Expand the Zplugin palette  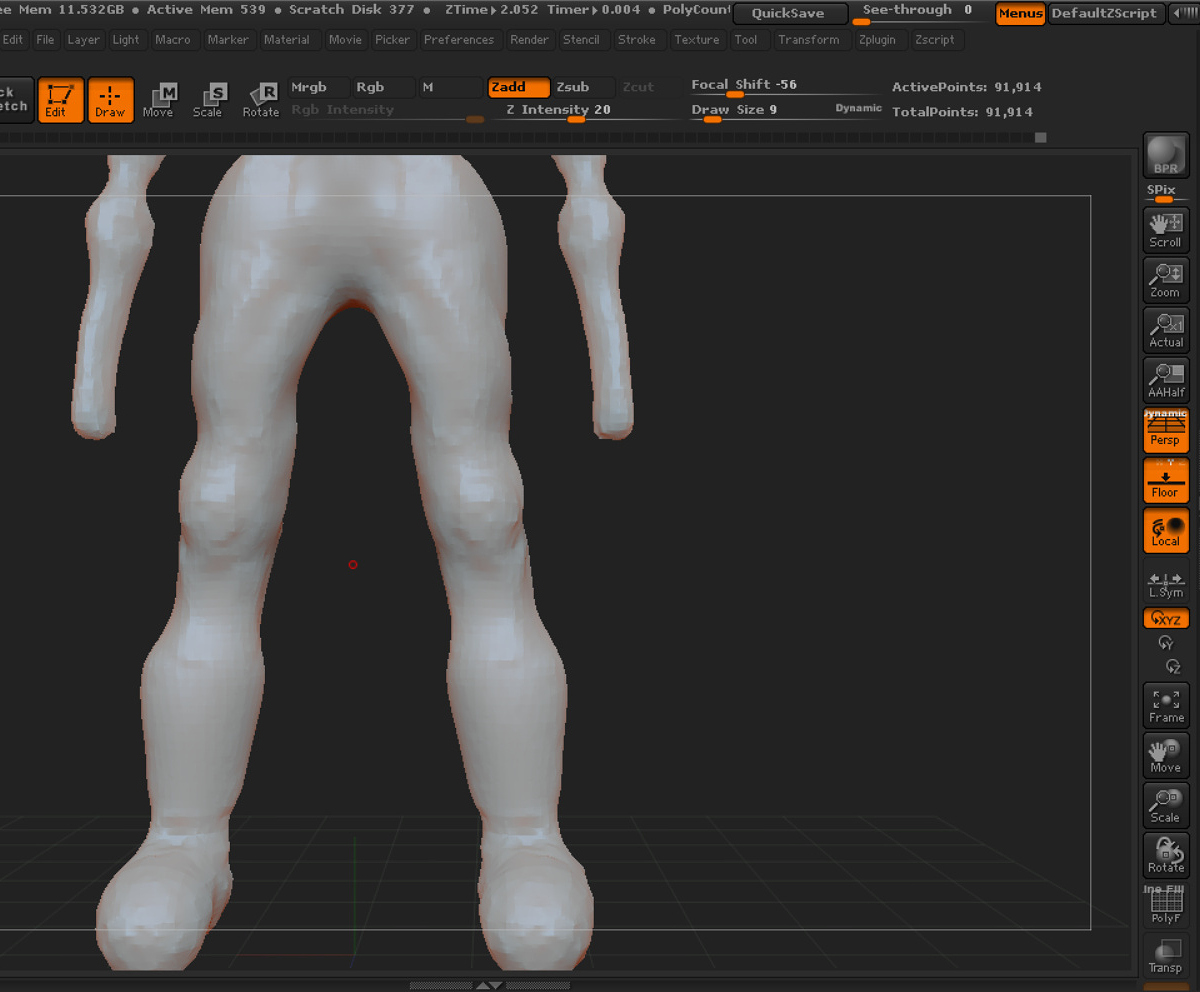(x=877, y=40)
